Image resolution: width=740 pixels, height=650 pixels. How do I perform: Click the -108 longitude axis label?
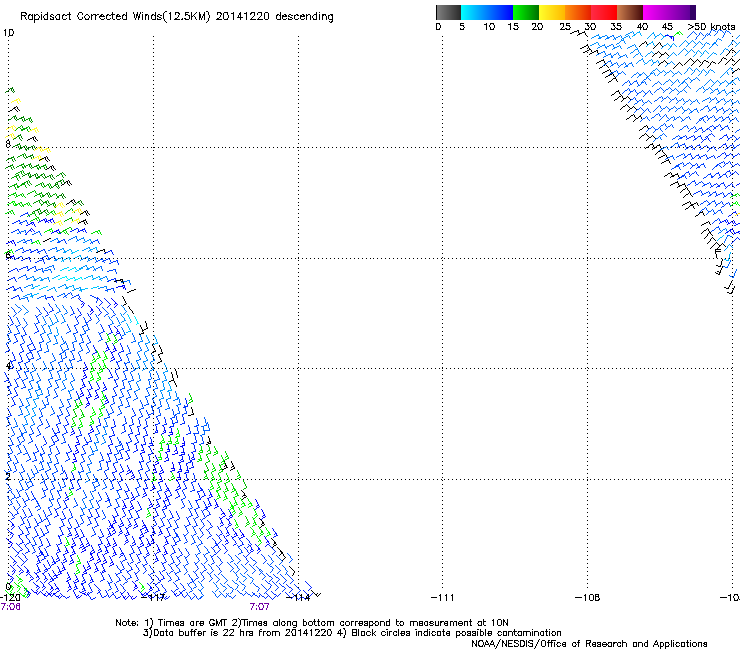click(x=587, y=598)
